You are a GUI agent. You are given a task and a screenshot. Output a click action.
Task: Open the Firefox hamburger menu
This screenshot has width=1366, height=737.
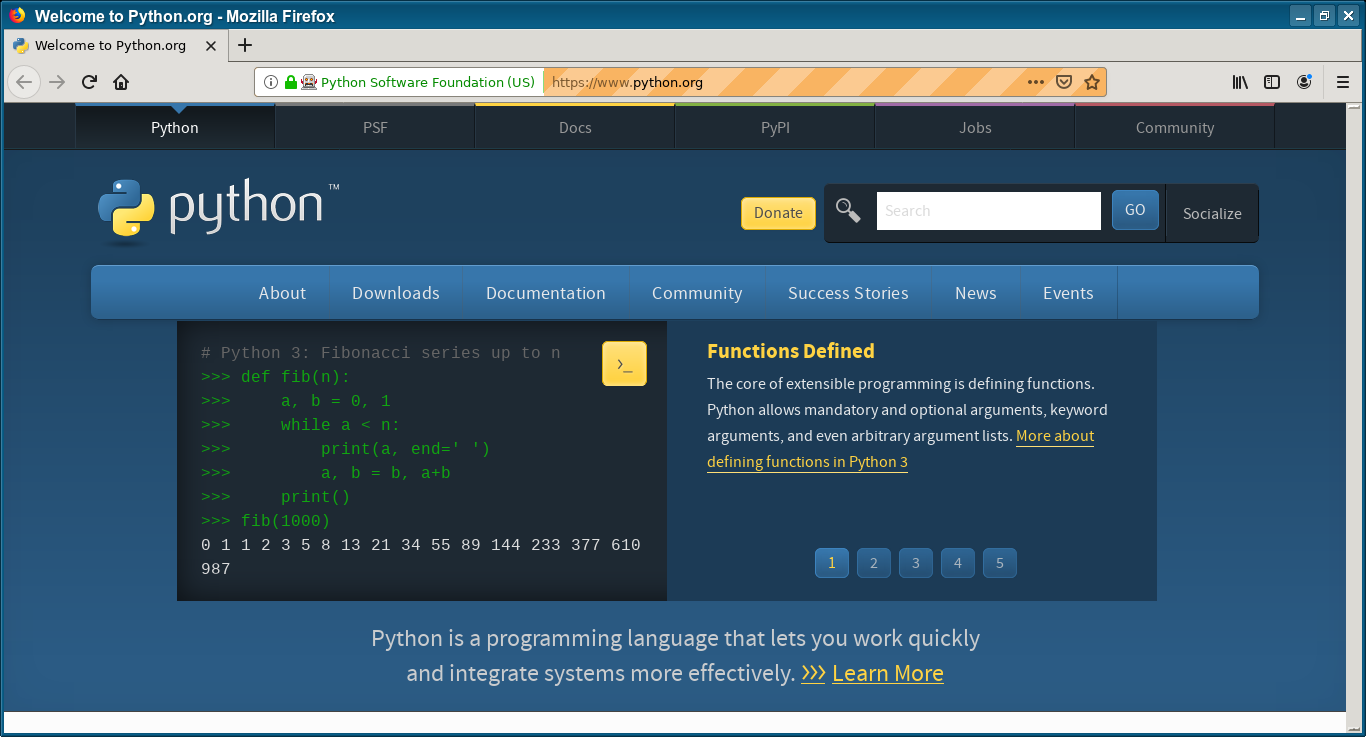1341,82
